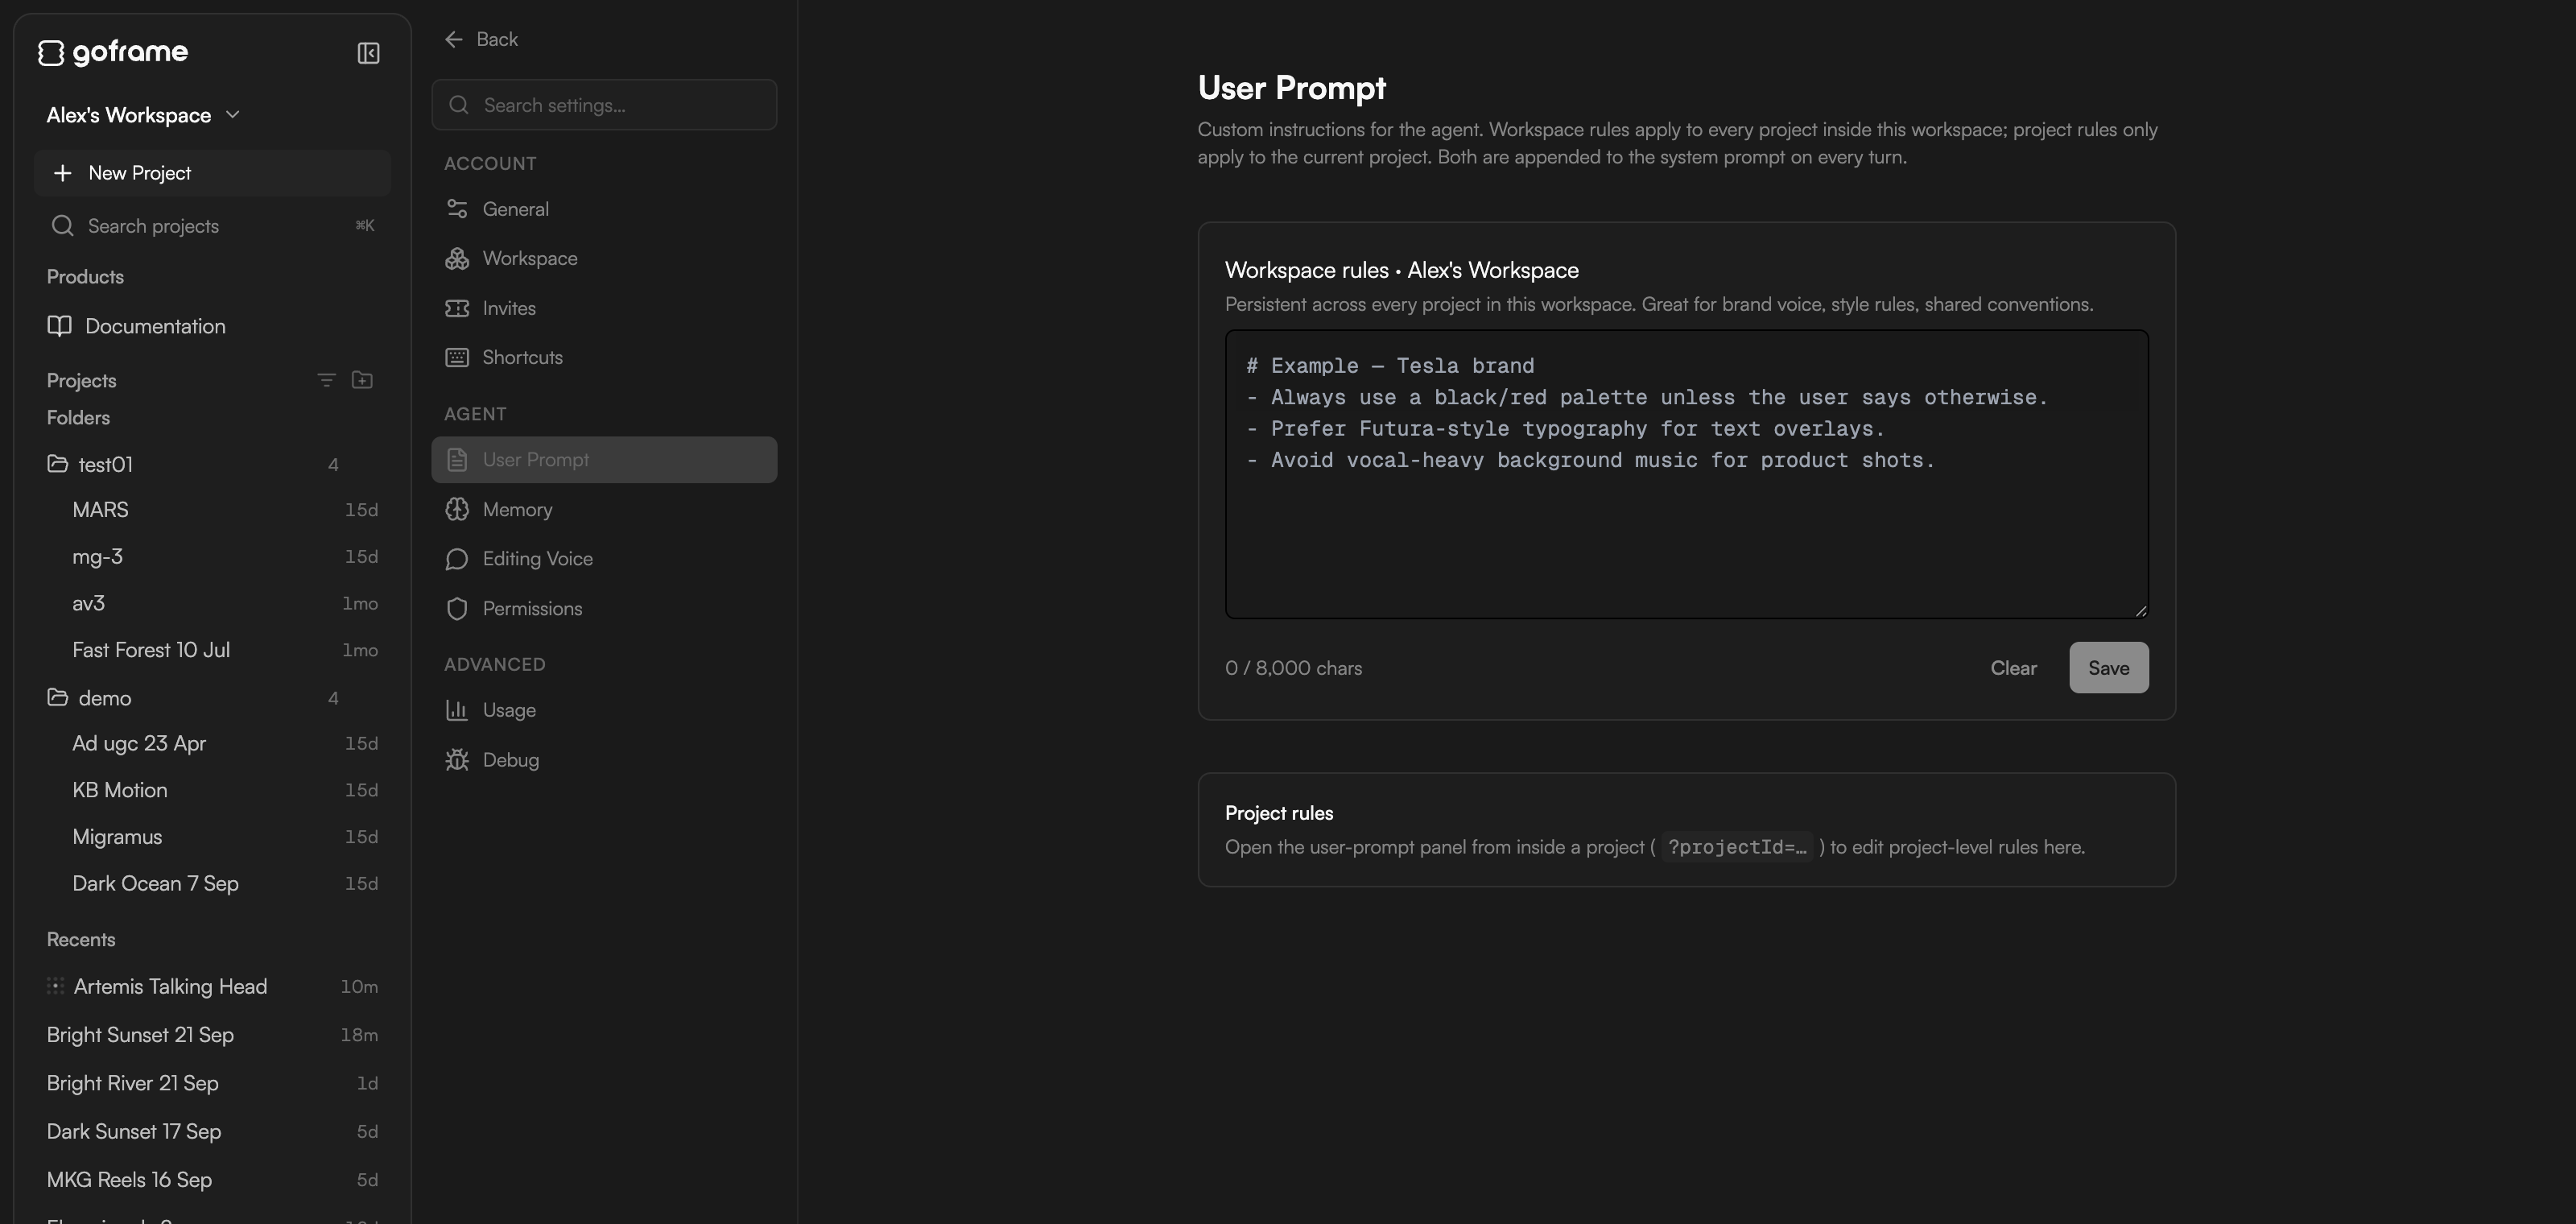Screen dimensions: 2576x1224
Task: Open General account settings
Action: coord(604,209)
